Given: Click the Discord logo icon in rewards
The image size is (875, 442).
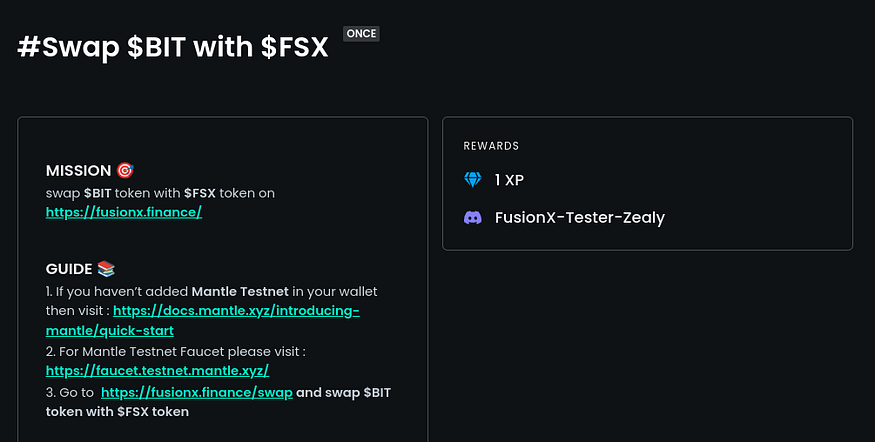Looking at the screenshot, I should coord(473,217).
